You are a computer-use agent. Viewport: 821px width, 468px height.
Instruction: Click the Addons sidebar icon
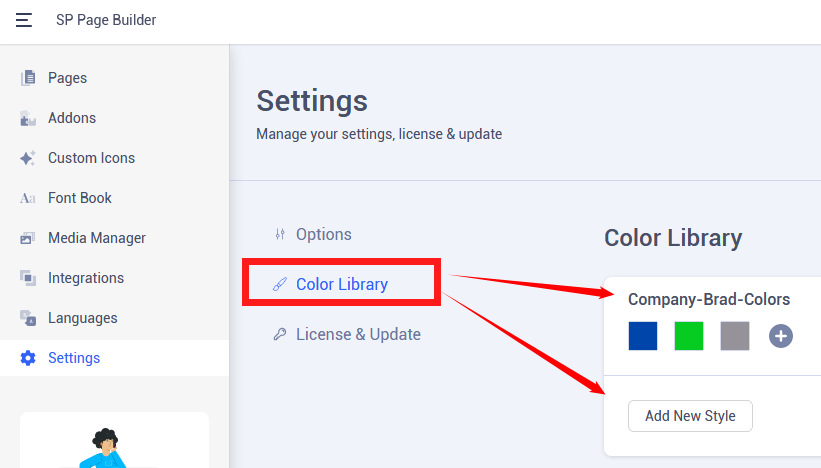28,118
